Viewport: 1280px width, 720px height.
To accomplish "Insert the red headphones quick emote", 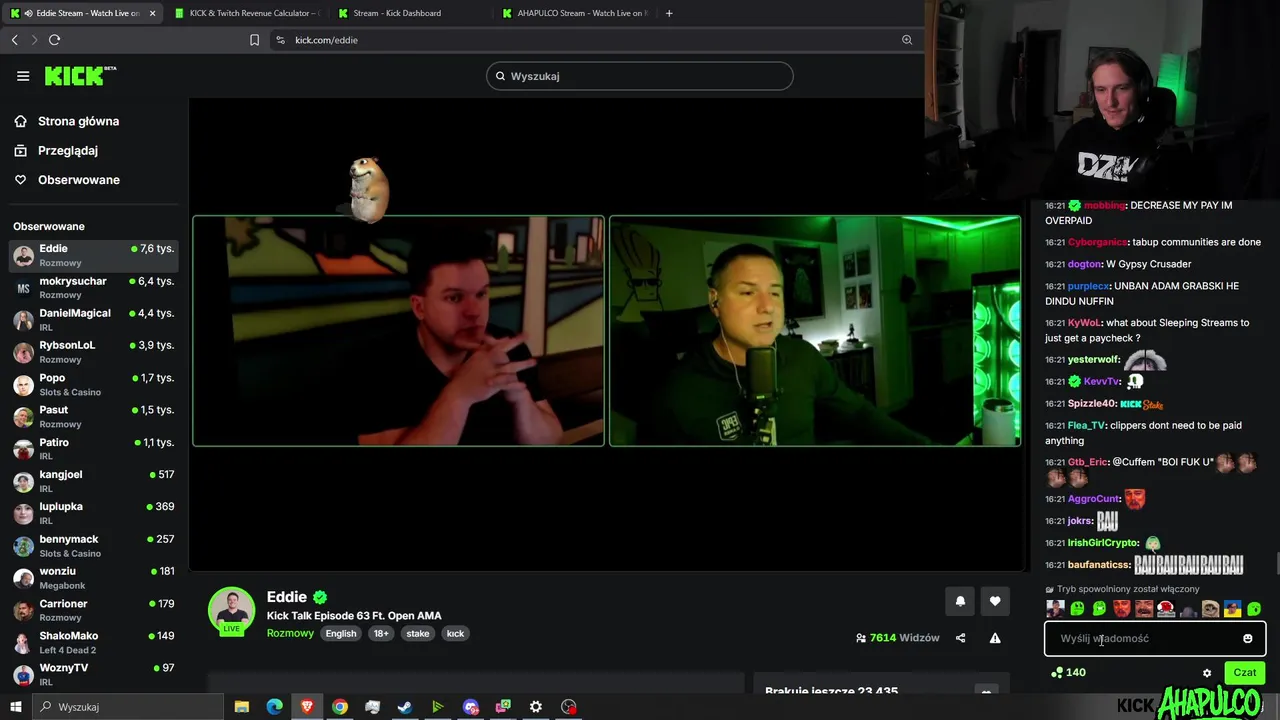I will pos(1166,608).
